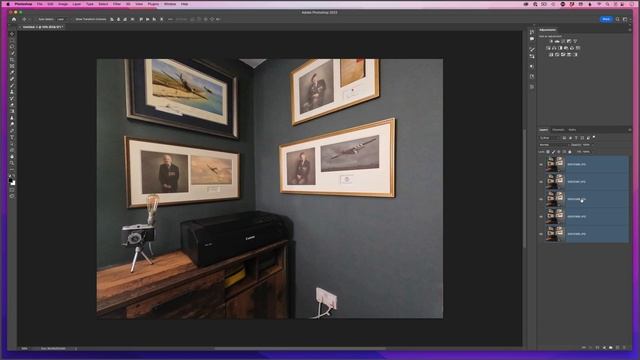This screenshot has height=360, width=640.
Task: Select the Move tool
Action: (12, 34)
